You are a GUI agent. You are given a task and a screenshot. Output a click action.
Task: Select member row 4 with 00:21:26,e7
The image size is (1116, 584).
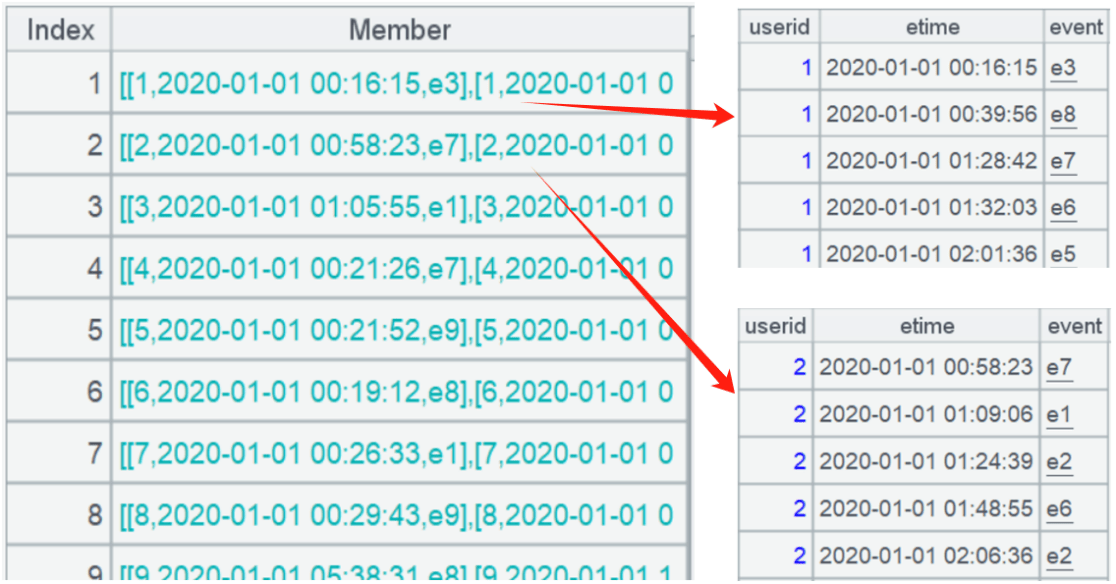pyautogui.click(x=399, y=268)
